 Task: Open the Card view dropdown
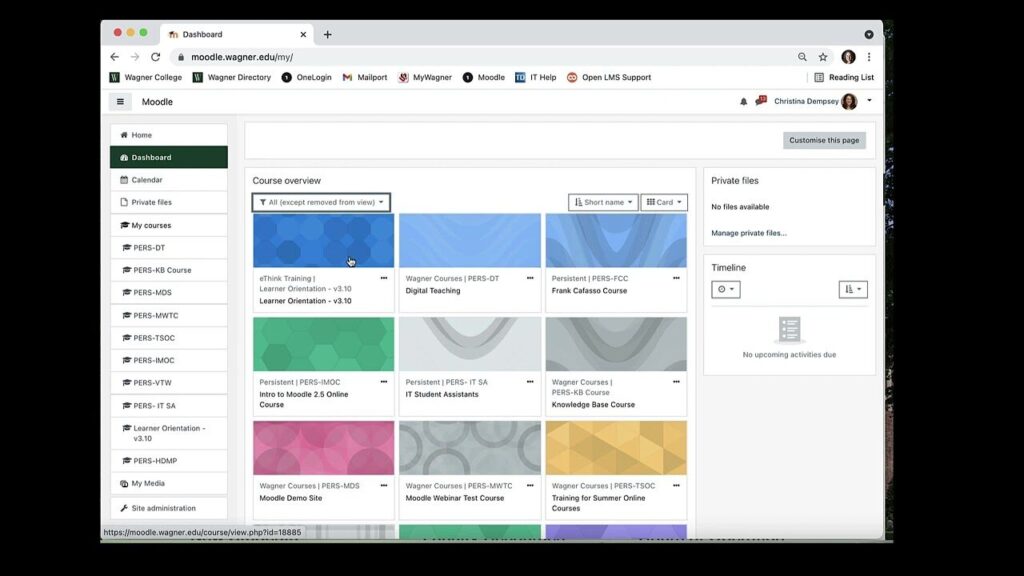664,201
